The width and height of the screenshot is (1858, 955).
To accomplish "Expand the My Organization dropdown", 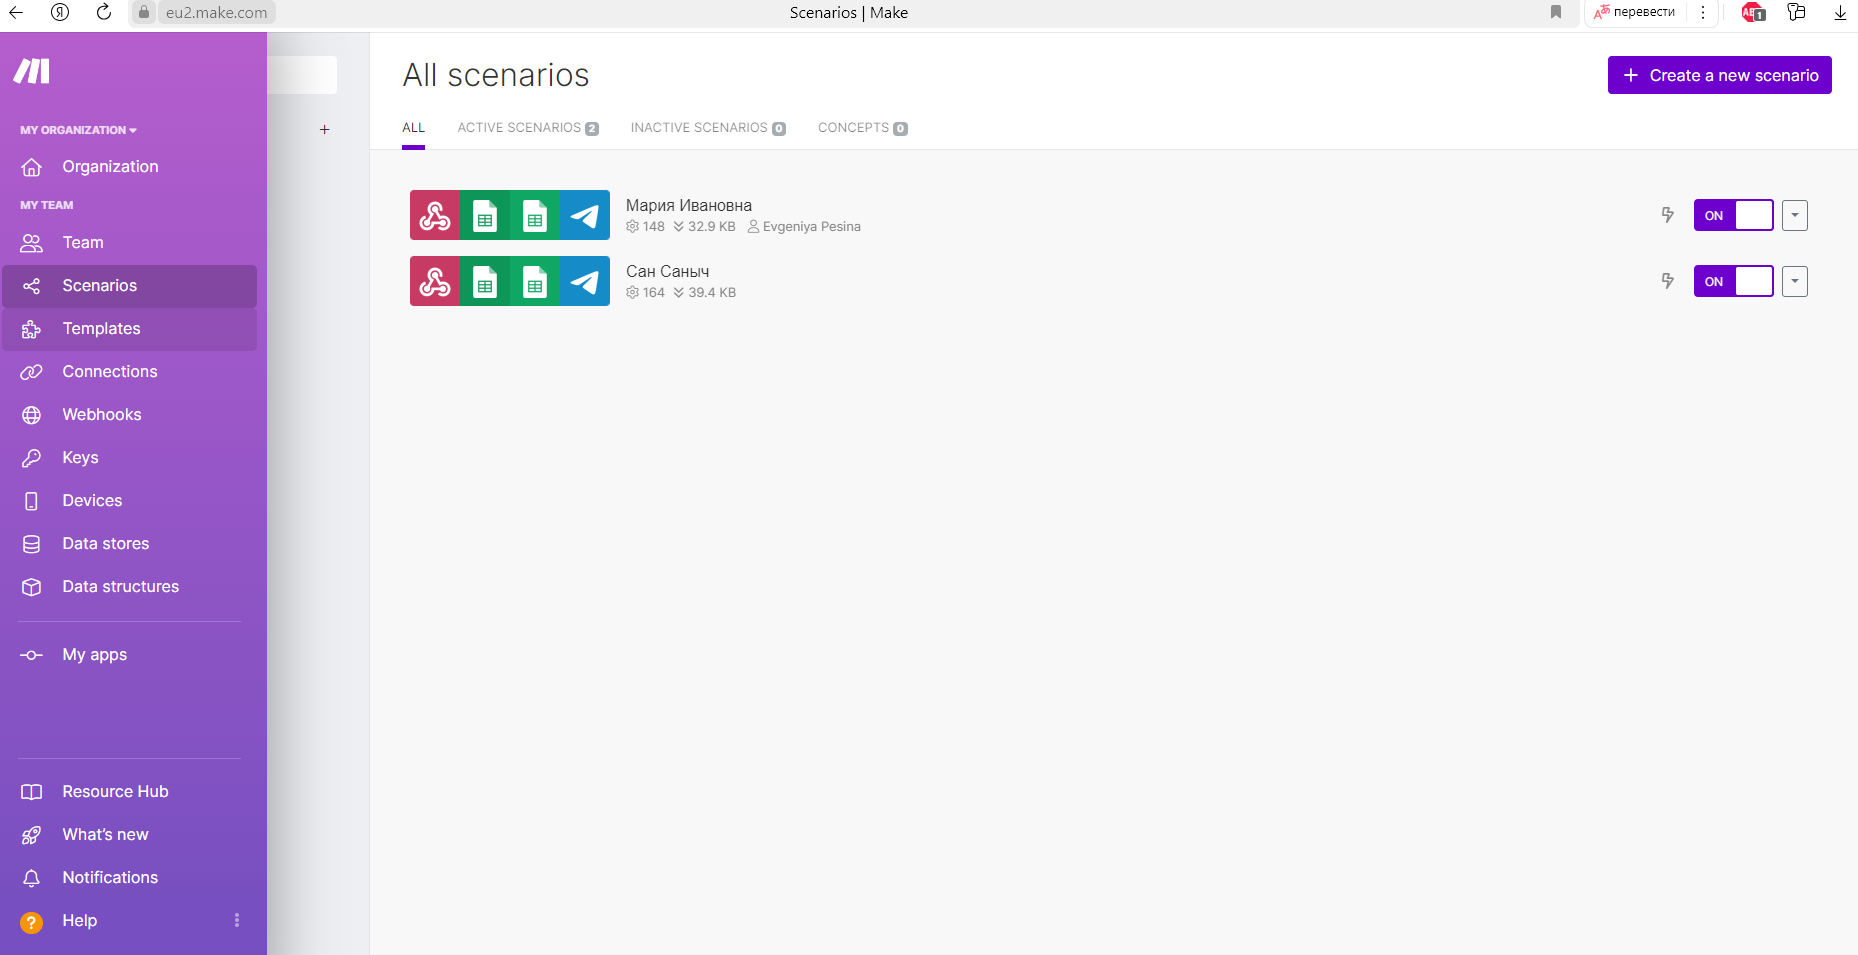I will pos(79,130).
